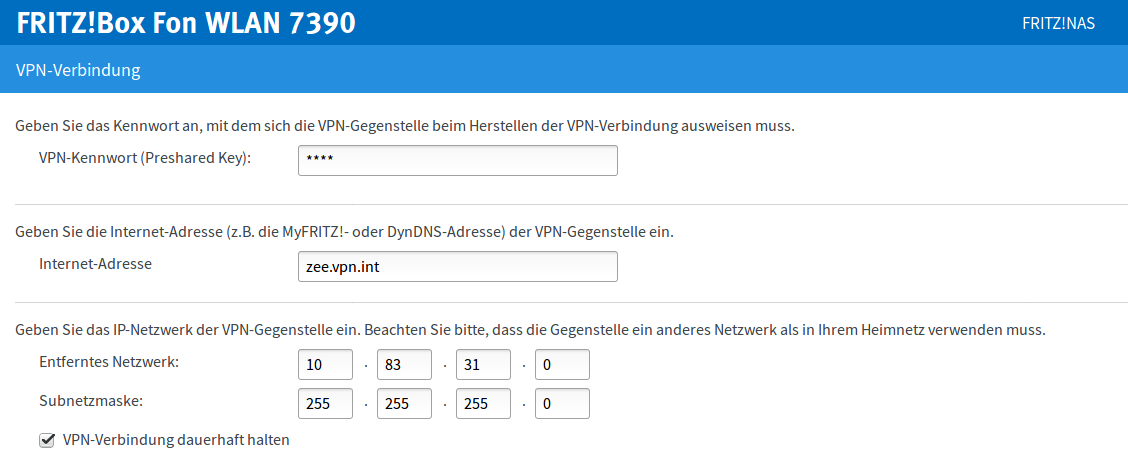Click the Subnetzmaske label
The width and height of the screenshot is (1128, 465).
coord(91,400)
